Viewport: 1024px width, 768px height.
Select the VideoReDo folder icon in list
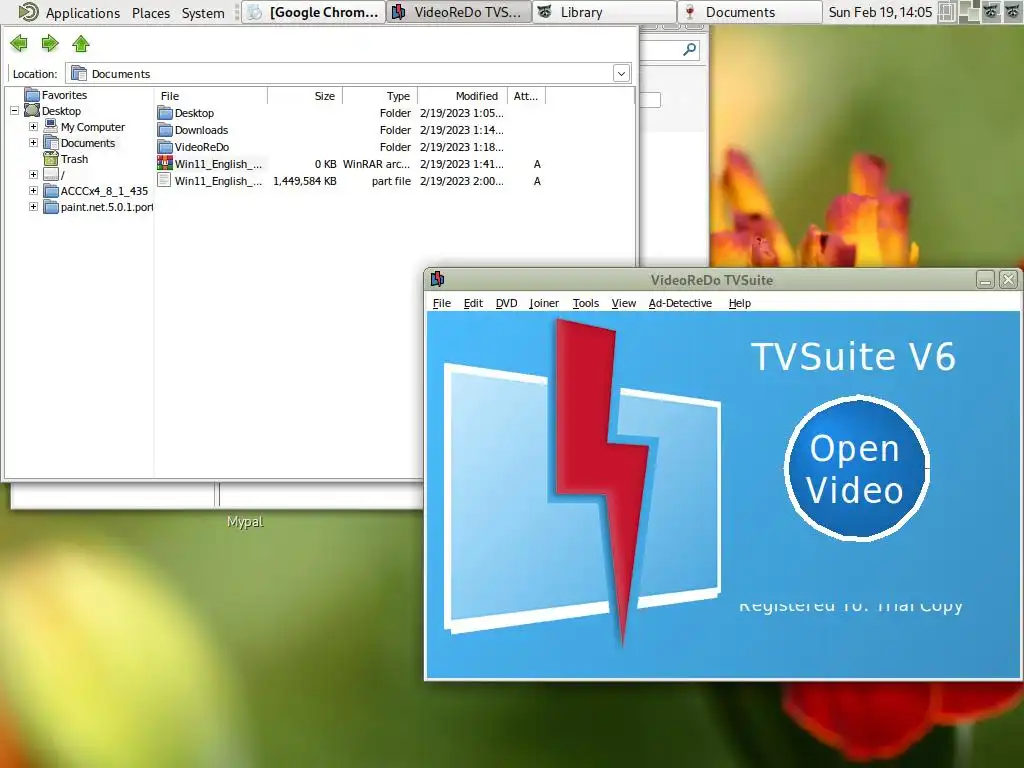point(165,147)
